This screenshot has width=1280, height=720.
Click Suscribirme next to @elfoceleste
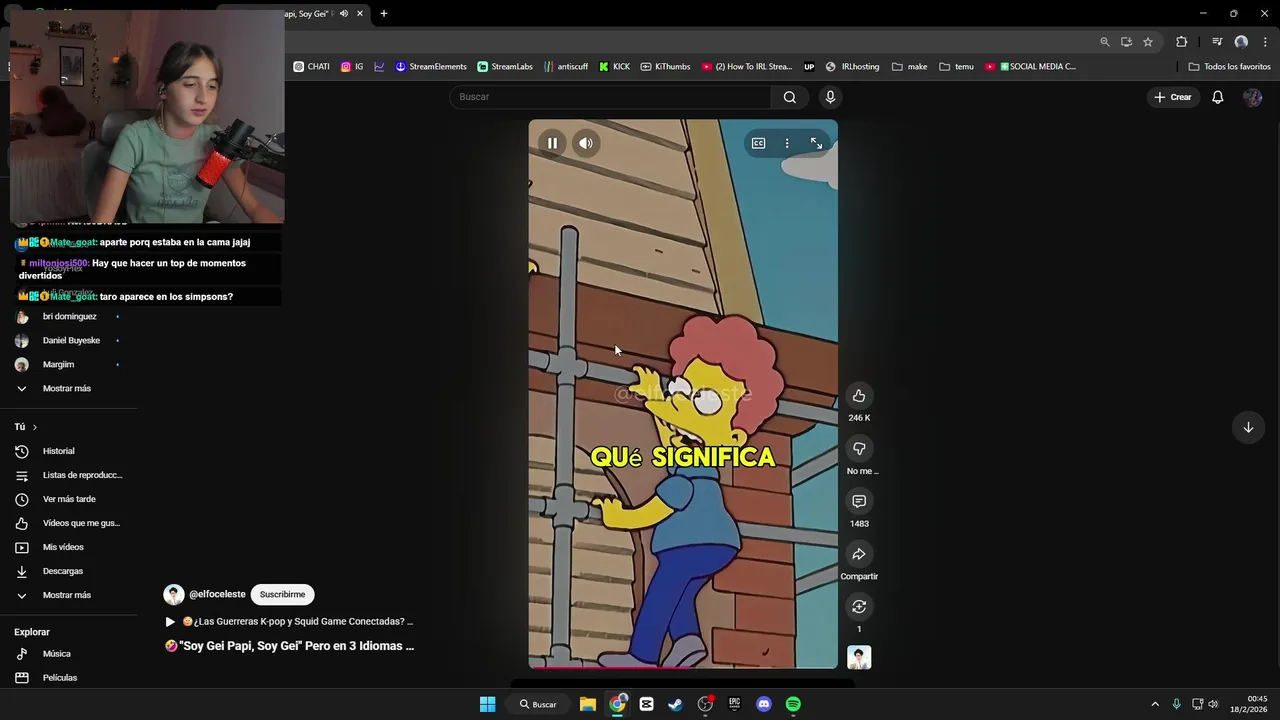[282, 594]
